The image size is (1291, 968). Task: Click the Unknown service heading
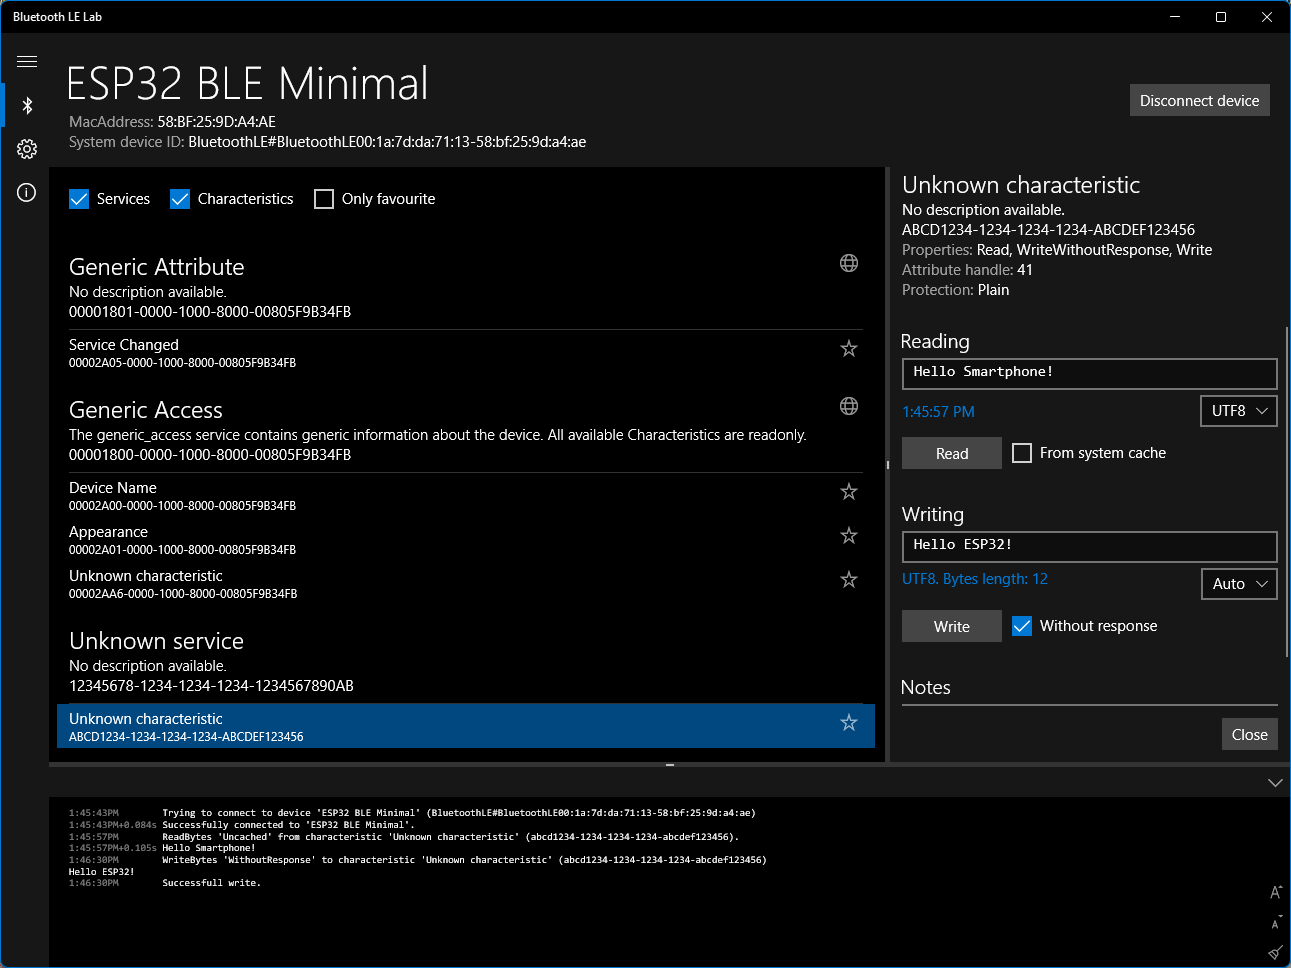[156, 641]
